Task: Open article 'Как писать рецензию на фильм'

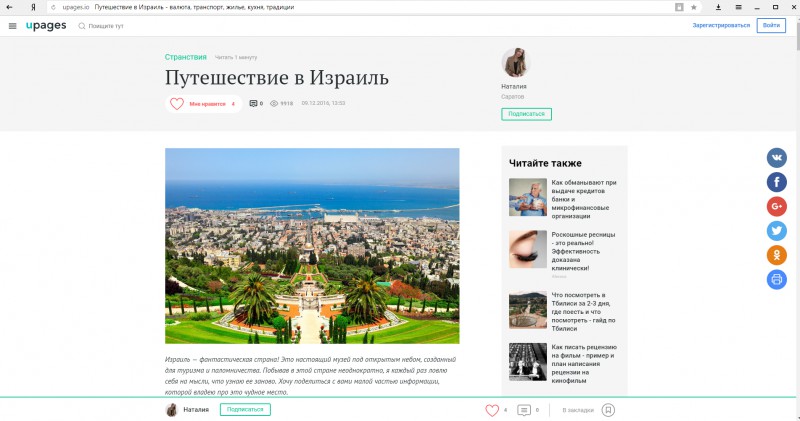Action: click(x=584, y=364)
